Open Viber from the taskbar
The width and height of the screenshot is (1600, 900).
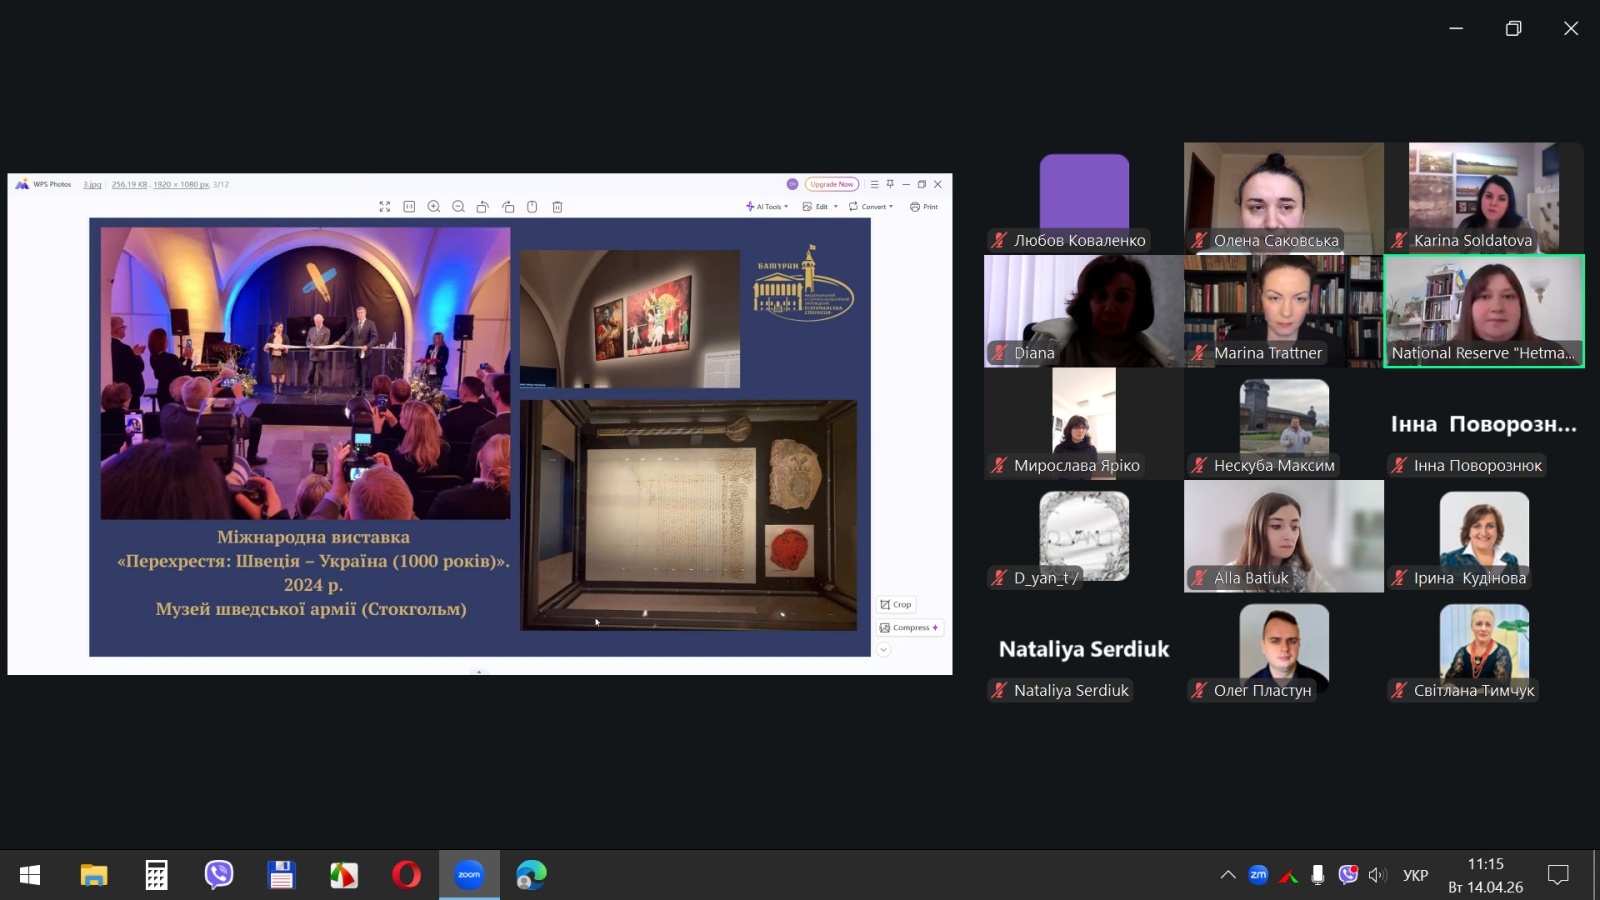coord(219,875)
